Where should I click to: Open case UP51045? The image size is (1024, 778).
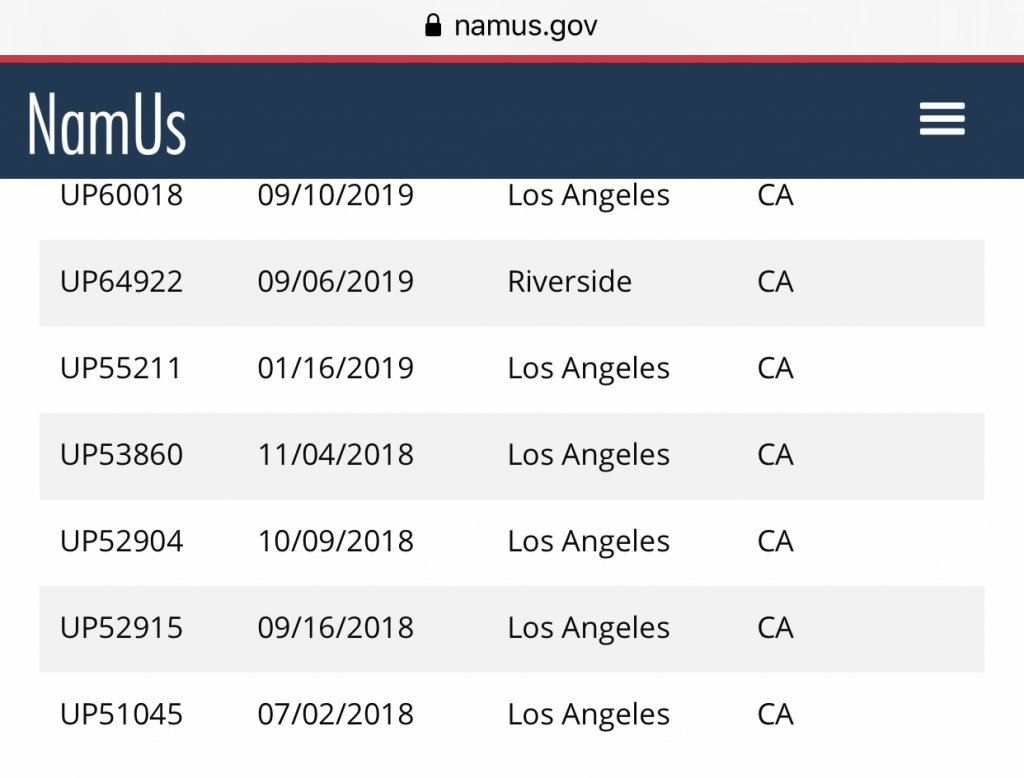(121, 715)
